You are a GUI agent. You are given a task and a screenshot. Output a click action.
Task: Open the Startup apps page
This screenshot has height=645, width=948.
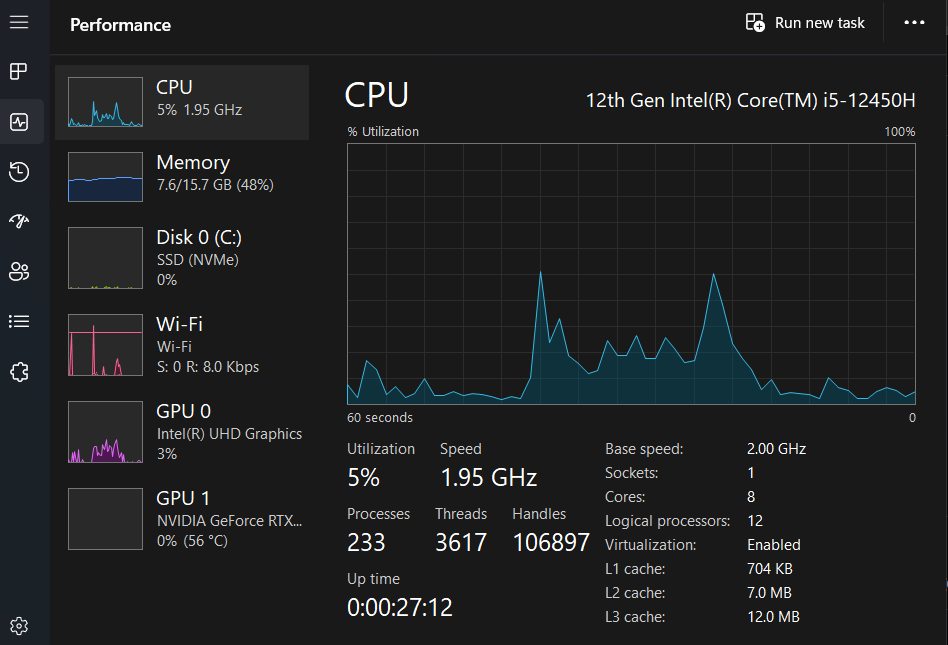[19, 222]
